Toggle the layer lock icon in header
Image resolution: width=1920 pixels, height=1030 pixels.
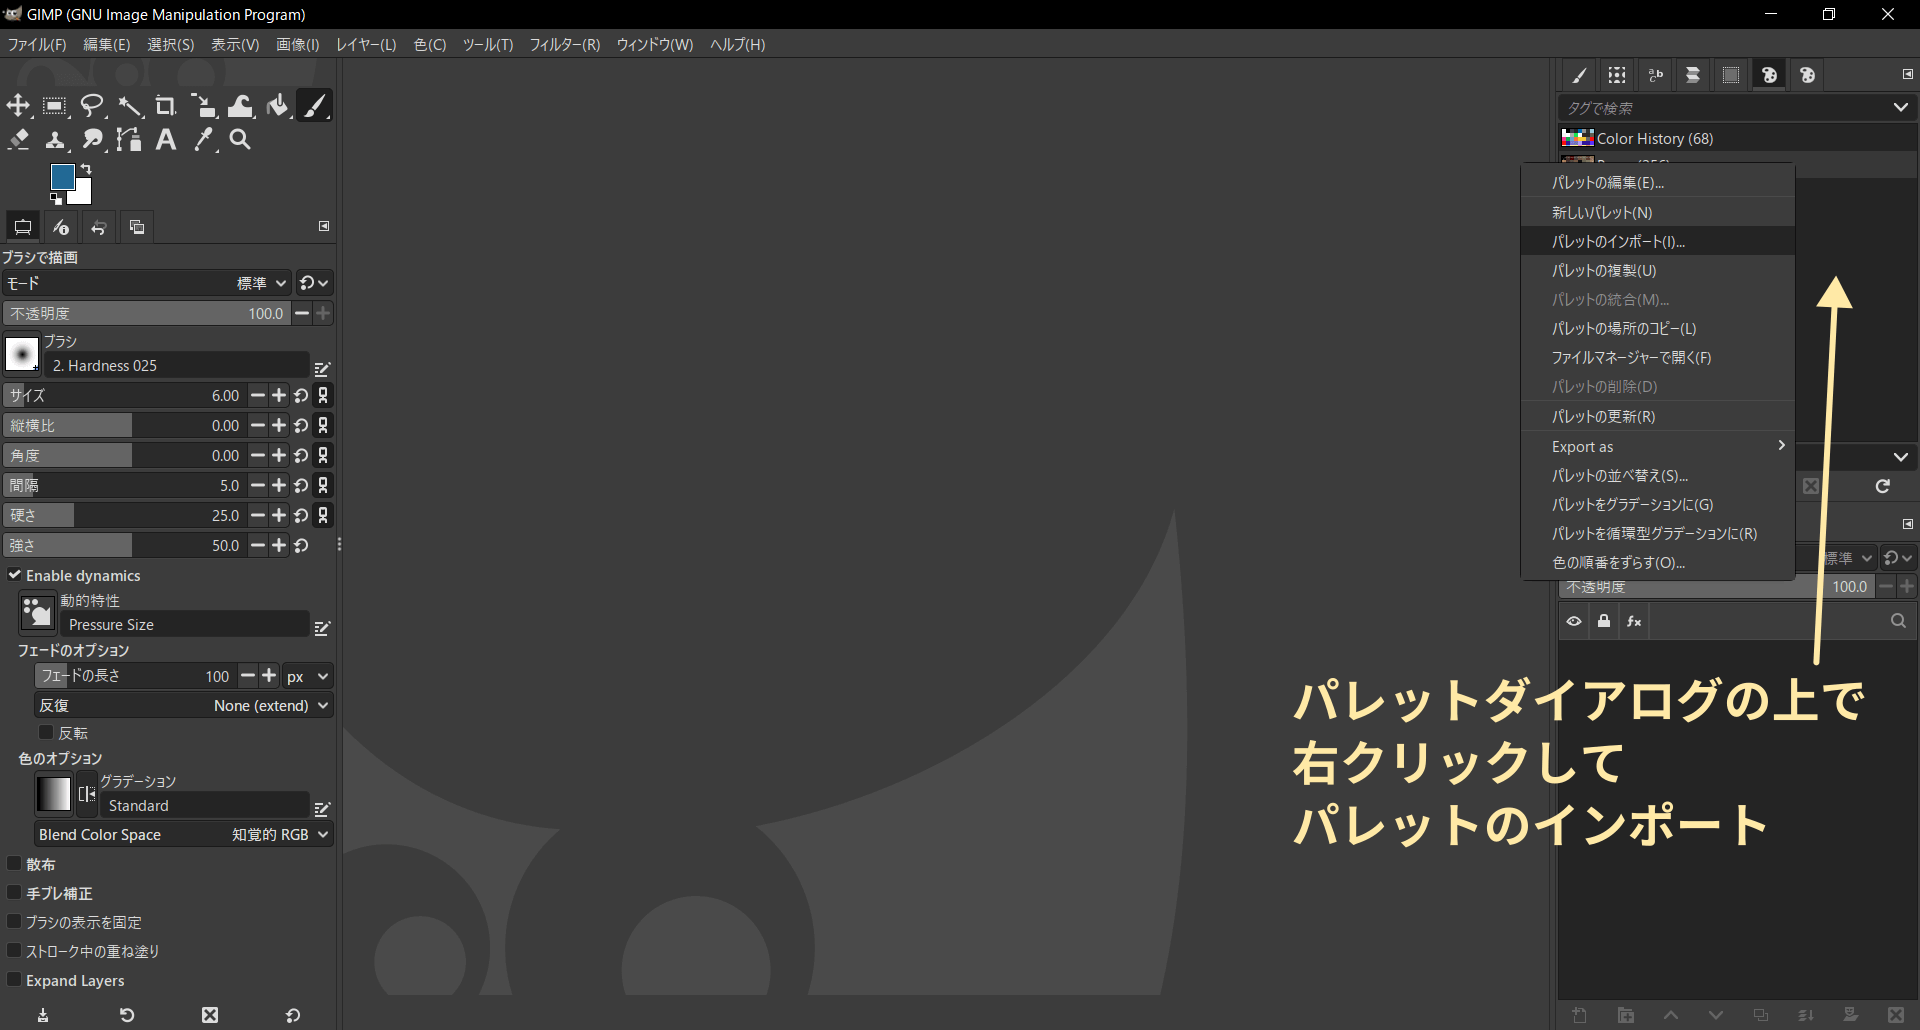[x=1604, y=621]
